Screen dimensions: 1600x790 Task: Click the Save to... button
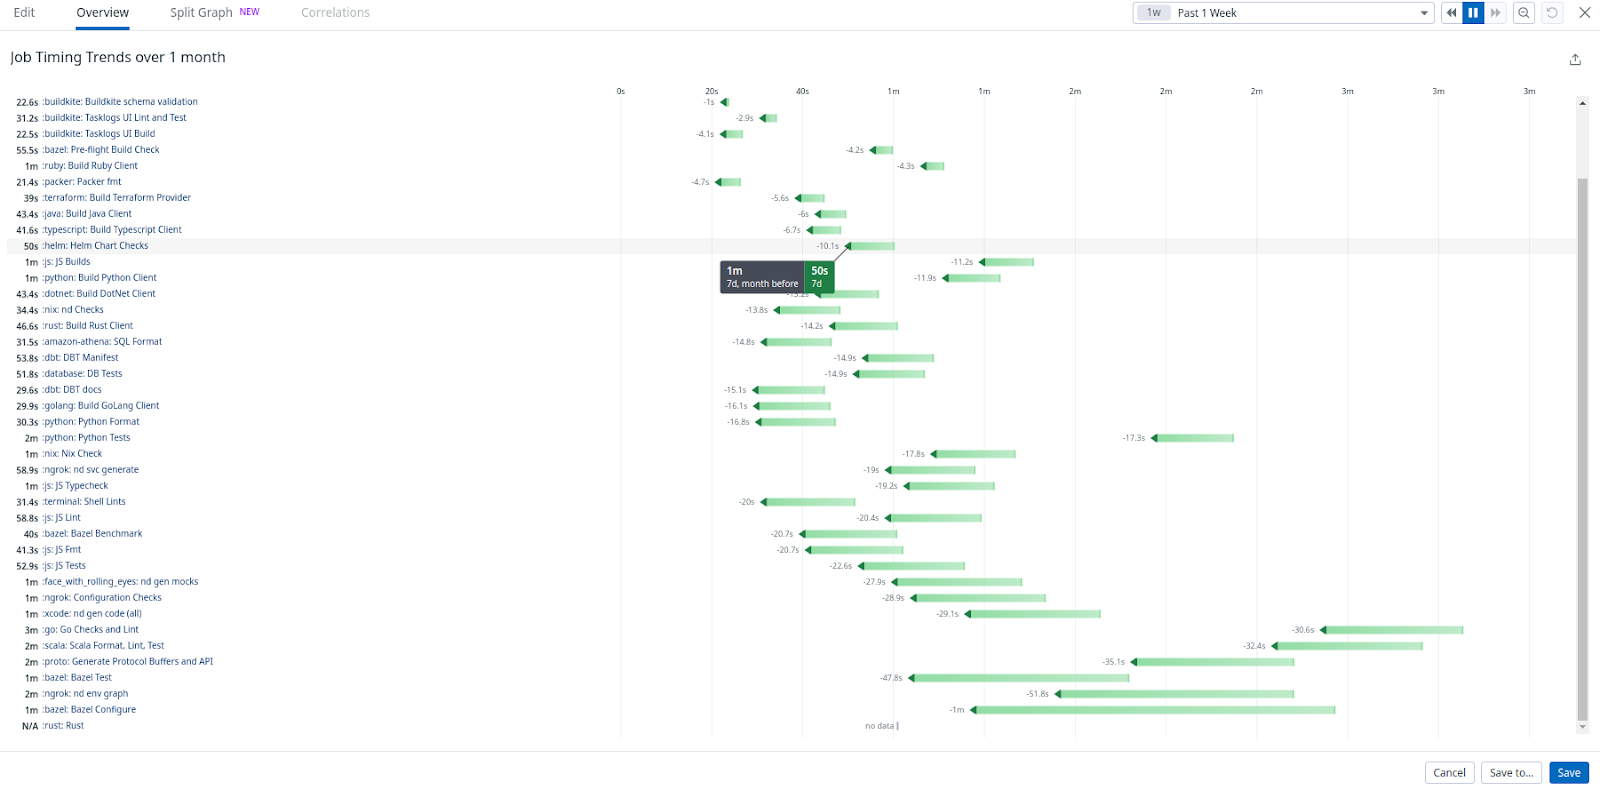pos(1511,773)
